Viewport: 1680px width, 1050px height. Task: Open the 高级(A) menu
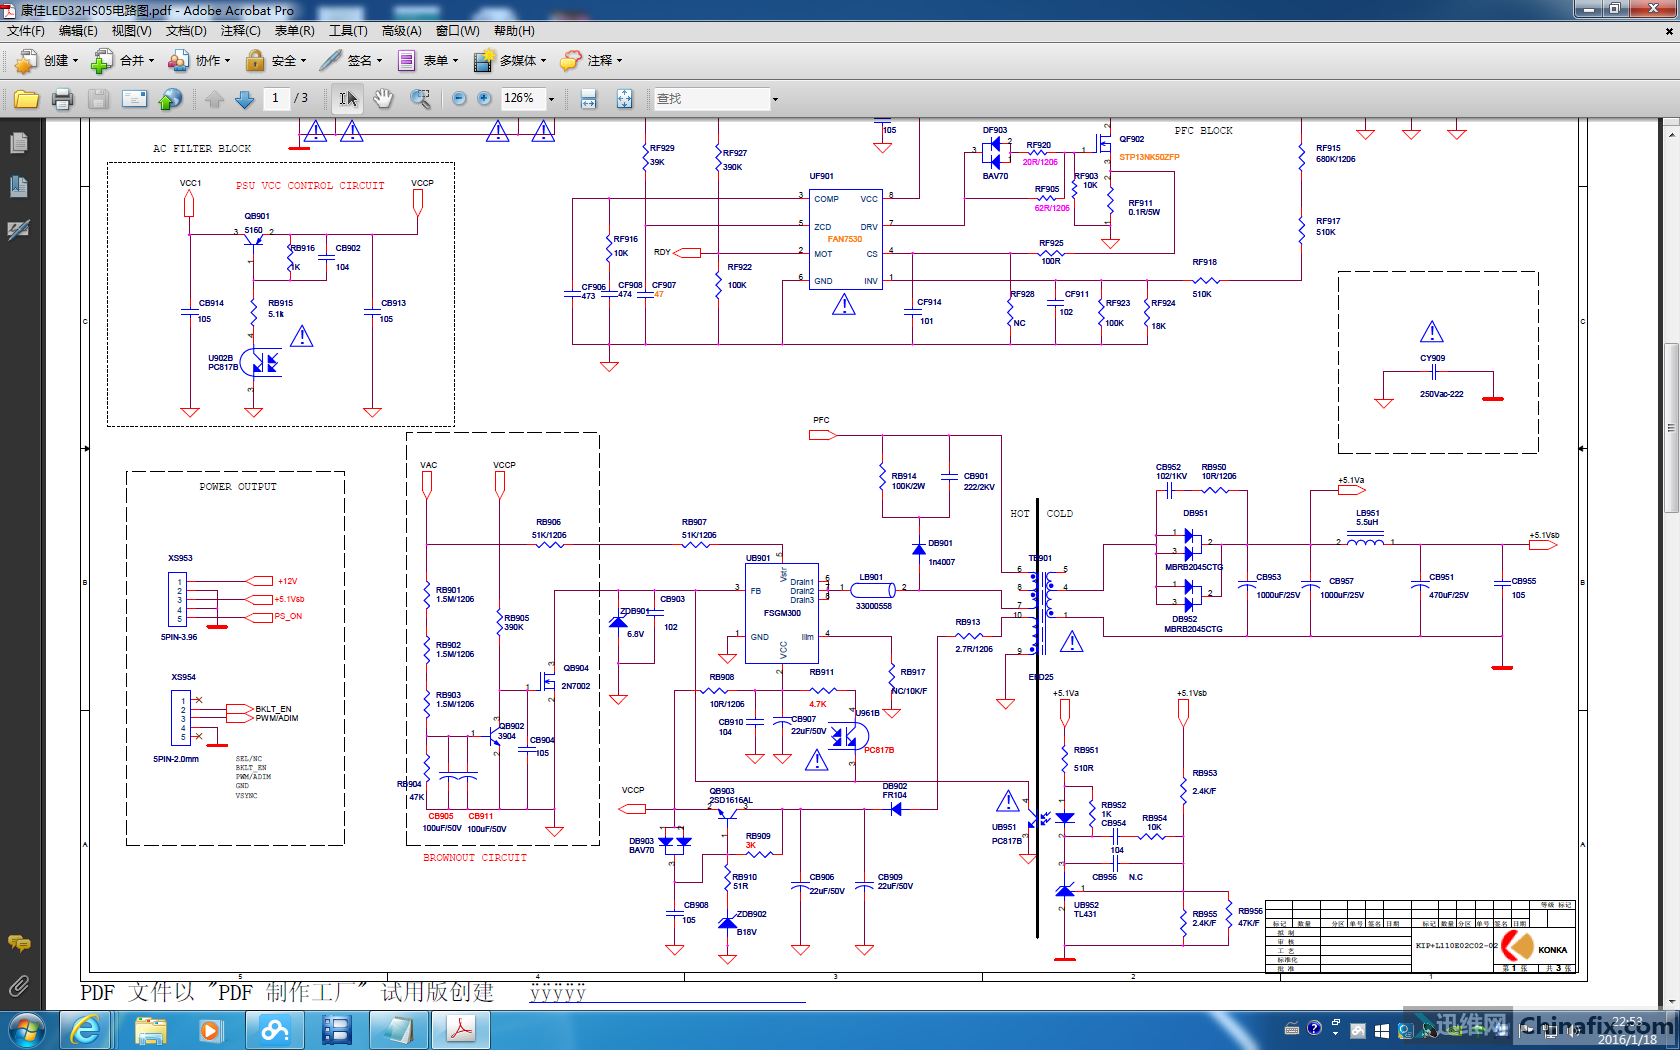pyautogui.click(x=401, y=31)
